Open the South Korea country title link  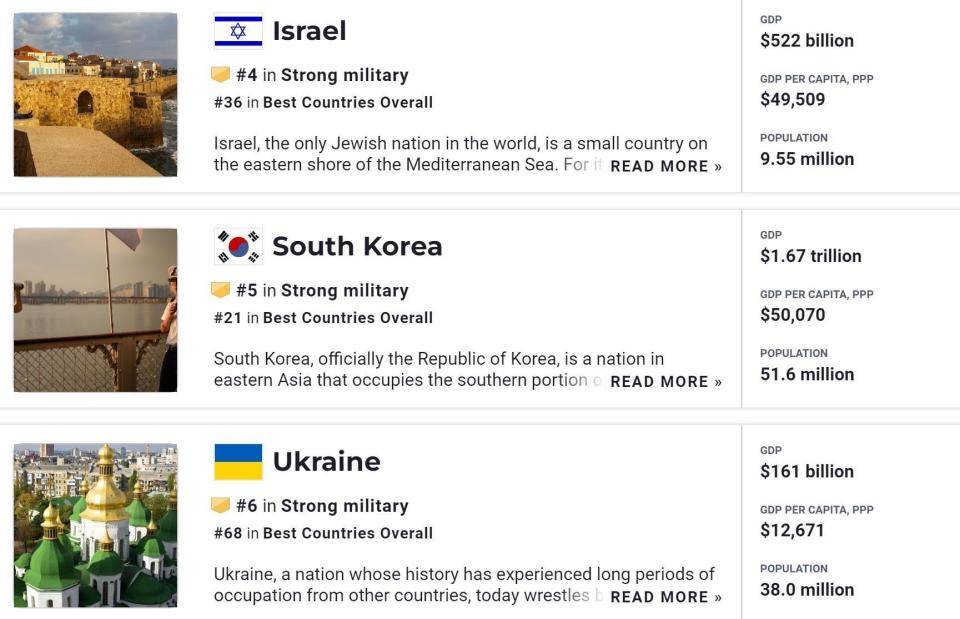[x=357, y=246]
